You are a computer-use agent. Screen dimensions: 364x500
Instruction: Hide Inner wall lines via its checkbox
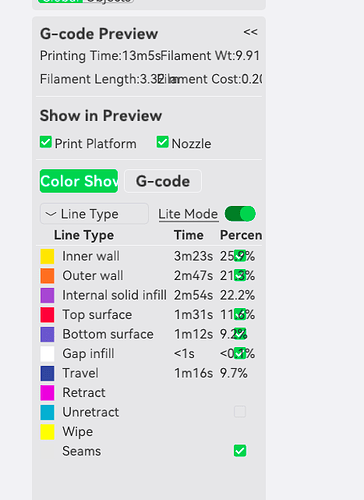click(240, 256)
